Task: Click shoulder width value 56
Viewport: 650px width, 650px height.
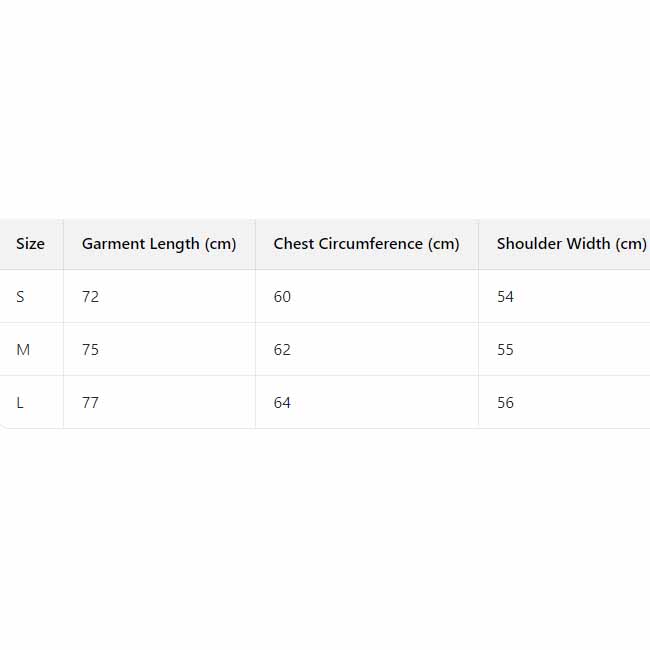Action: pos(506,403)
